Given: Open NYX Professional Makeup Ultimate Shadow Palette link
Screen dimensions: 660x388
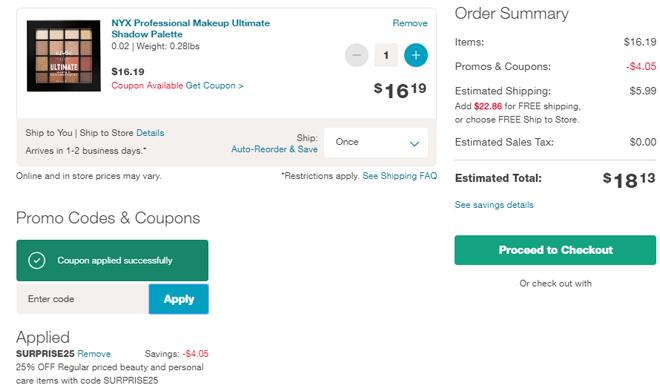Looking at the screenshot, I should pyautogui.click(x=190, y=29).
